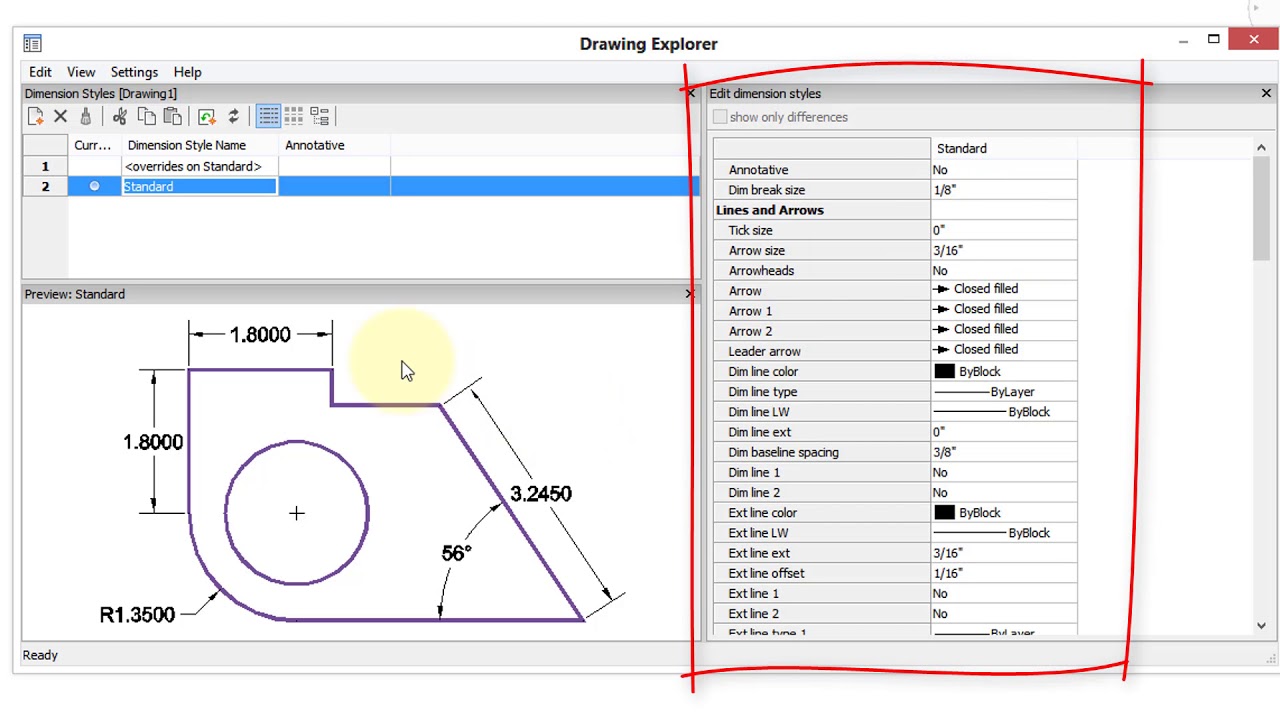Screen dimensions: 1280x720
Task: Toggle the Dim line 1 value
Action: pos(1004,472)
